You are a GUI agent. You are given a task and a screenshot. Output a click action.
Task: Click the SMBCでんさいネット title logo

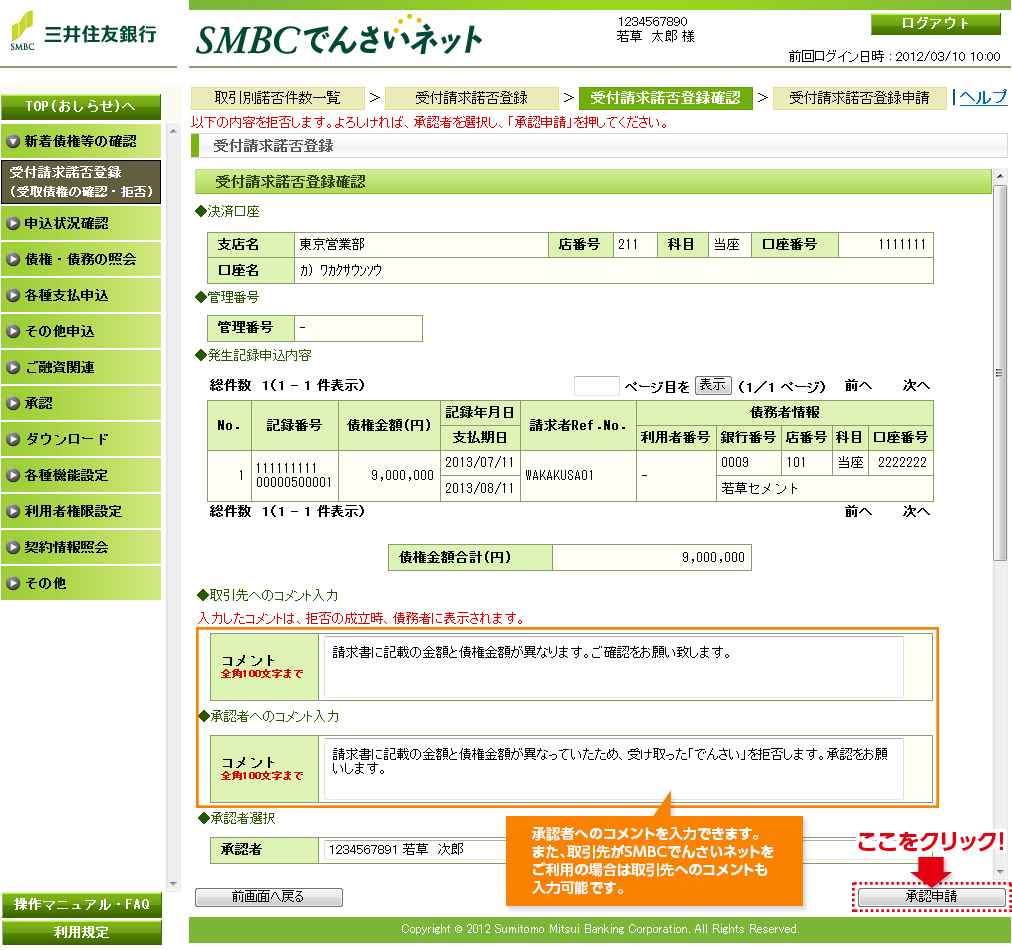point(339,36)
